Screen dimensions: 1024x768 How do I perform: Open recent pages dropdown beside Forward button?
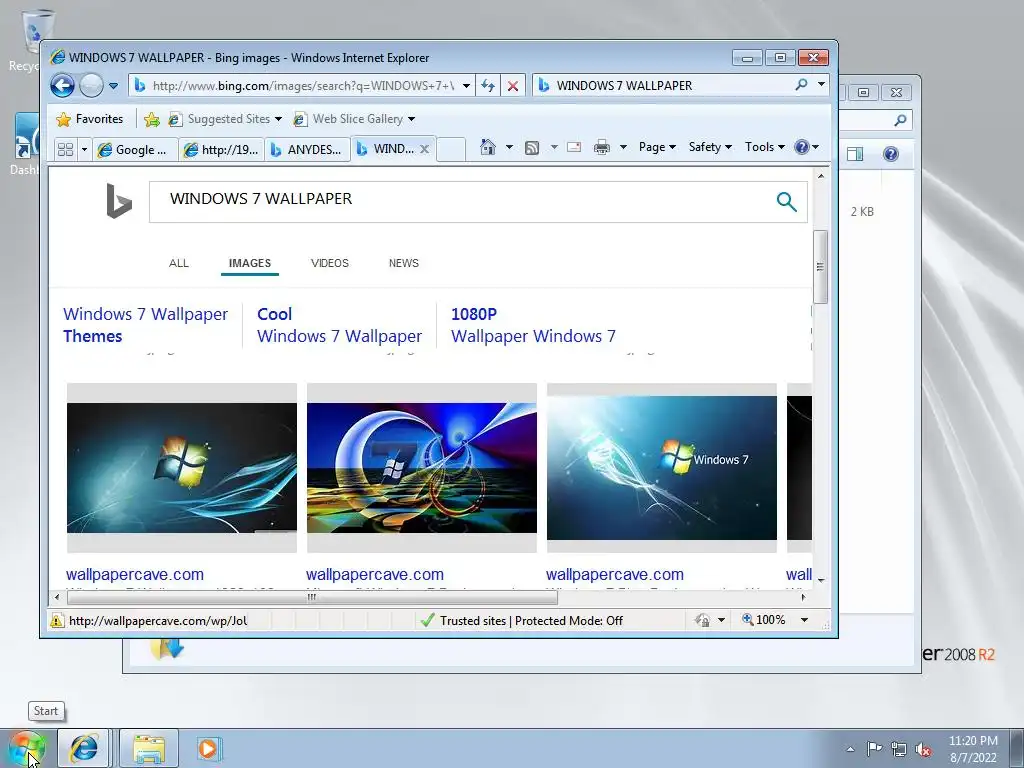pos(113,86)
